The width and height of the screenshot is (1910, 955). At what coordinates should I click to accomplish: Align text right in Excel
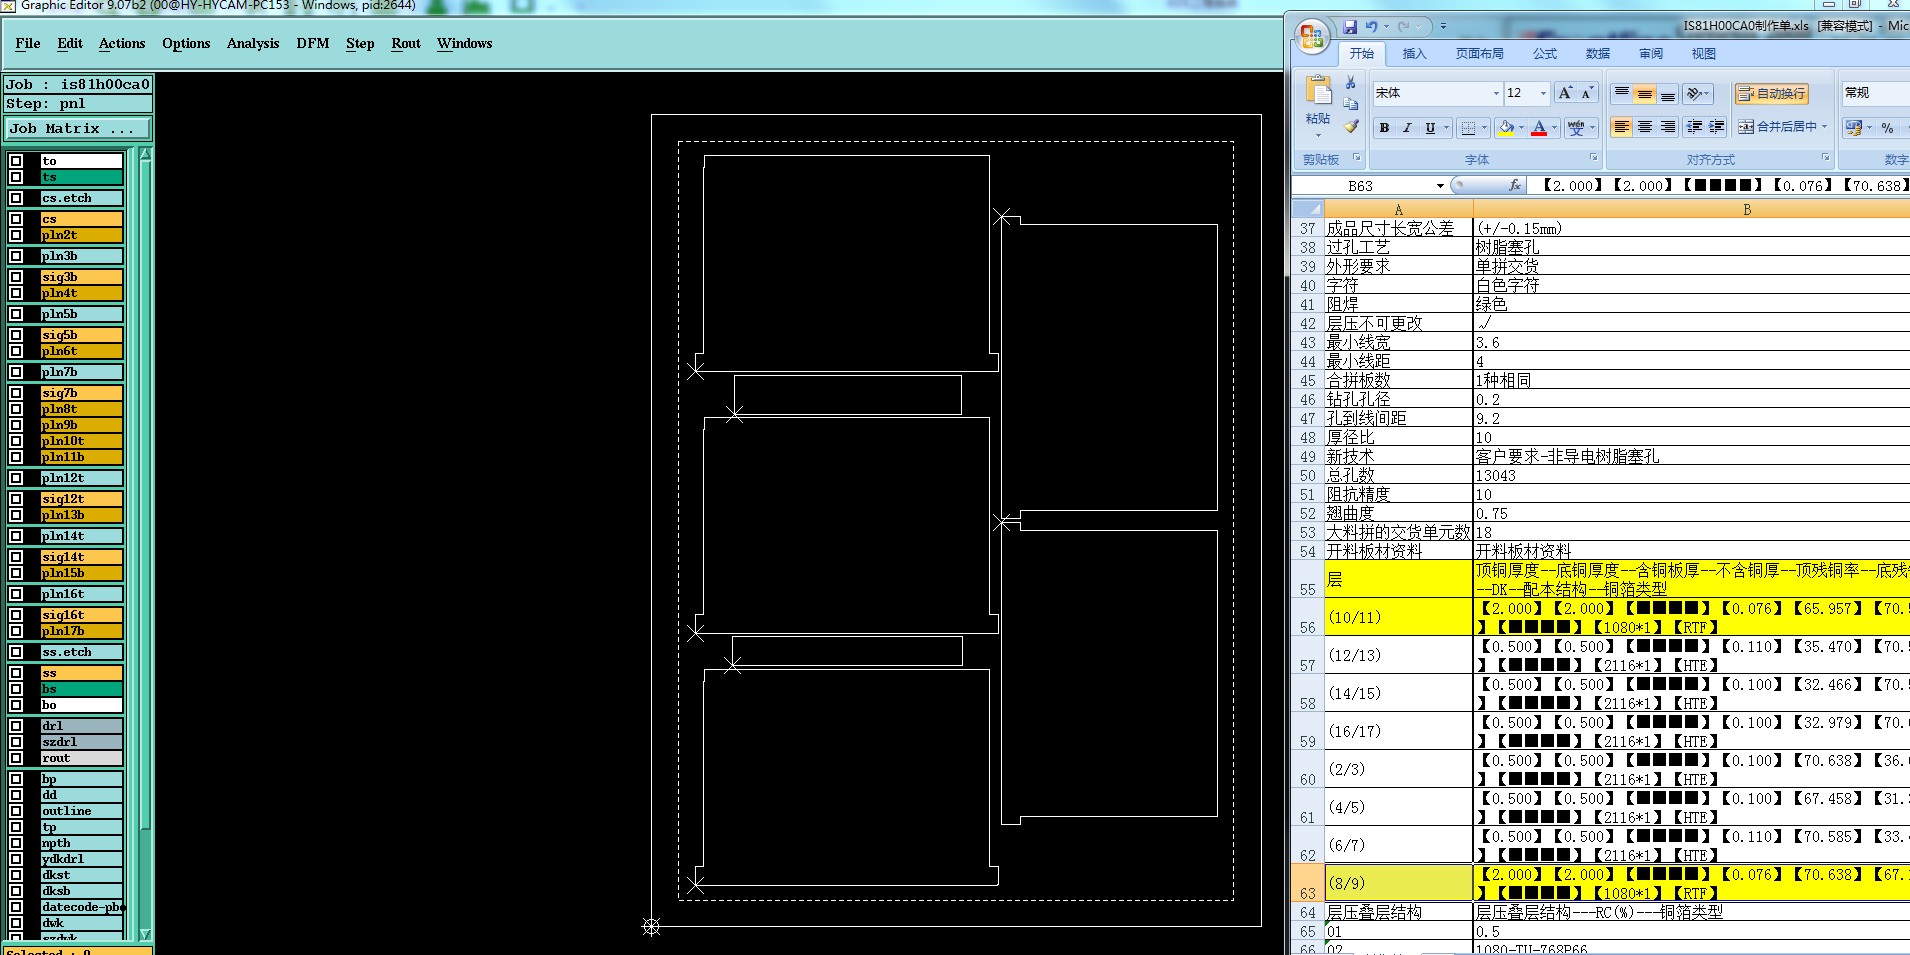click(1668, 127)
